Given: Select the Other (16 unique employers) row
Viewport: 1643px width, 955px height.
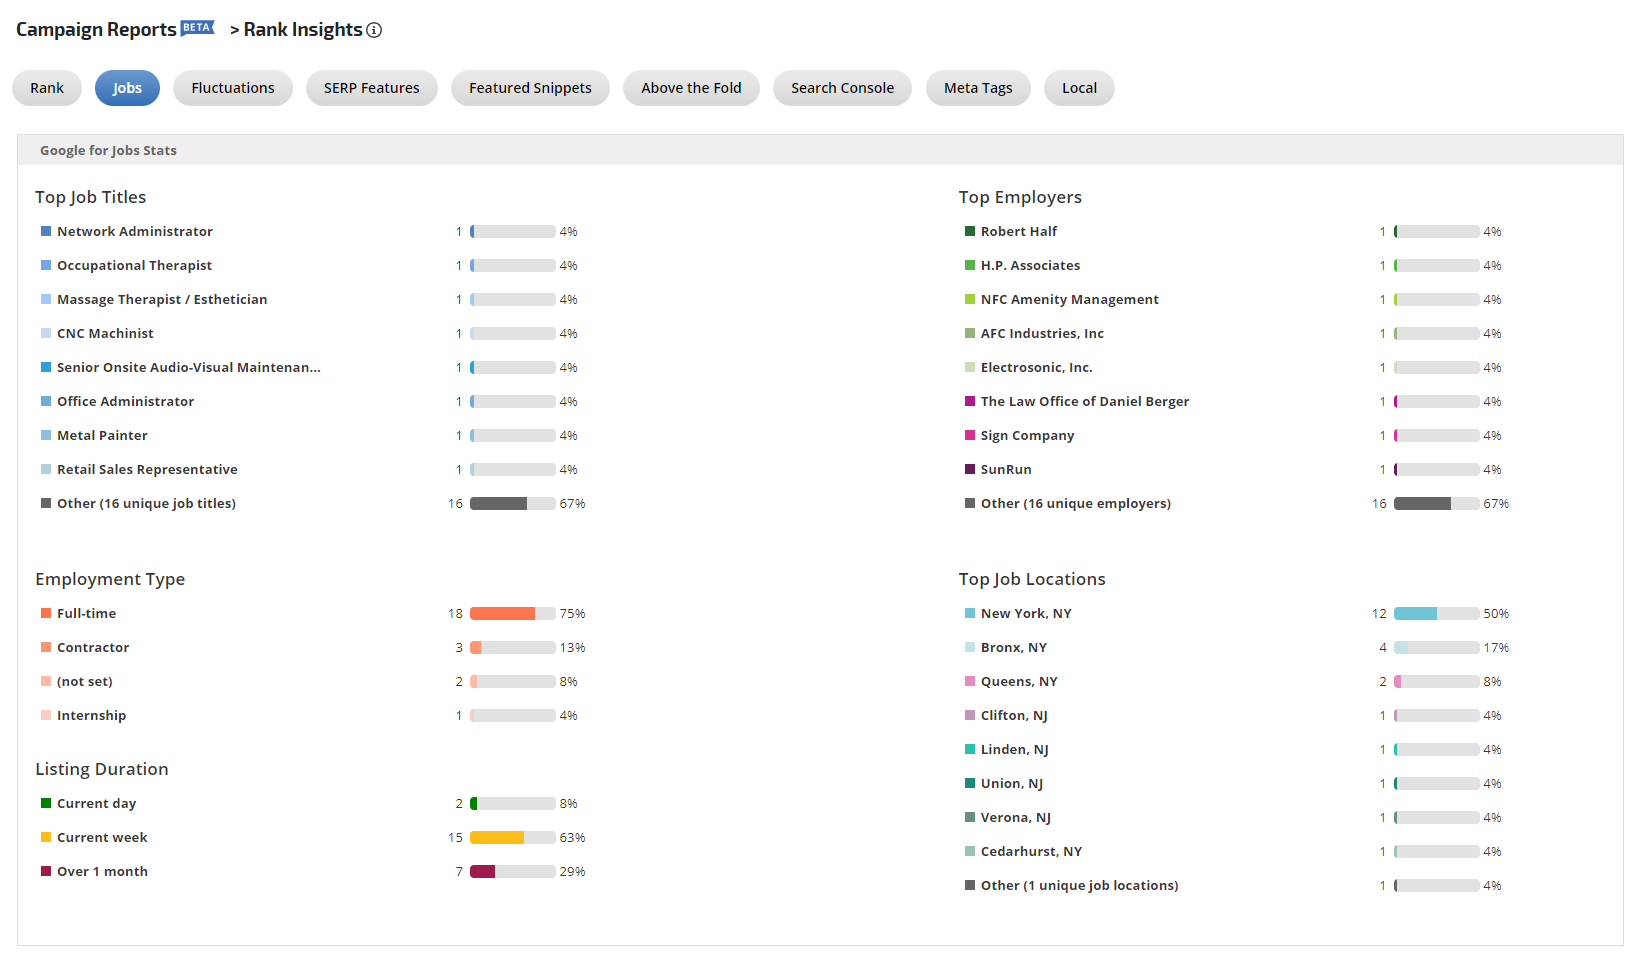Looking at the screenshot, I should [1075, 503].
